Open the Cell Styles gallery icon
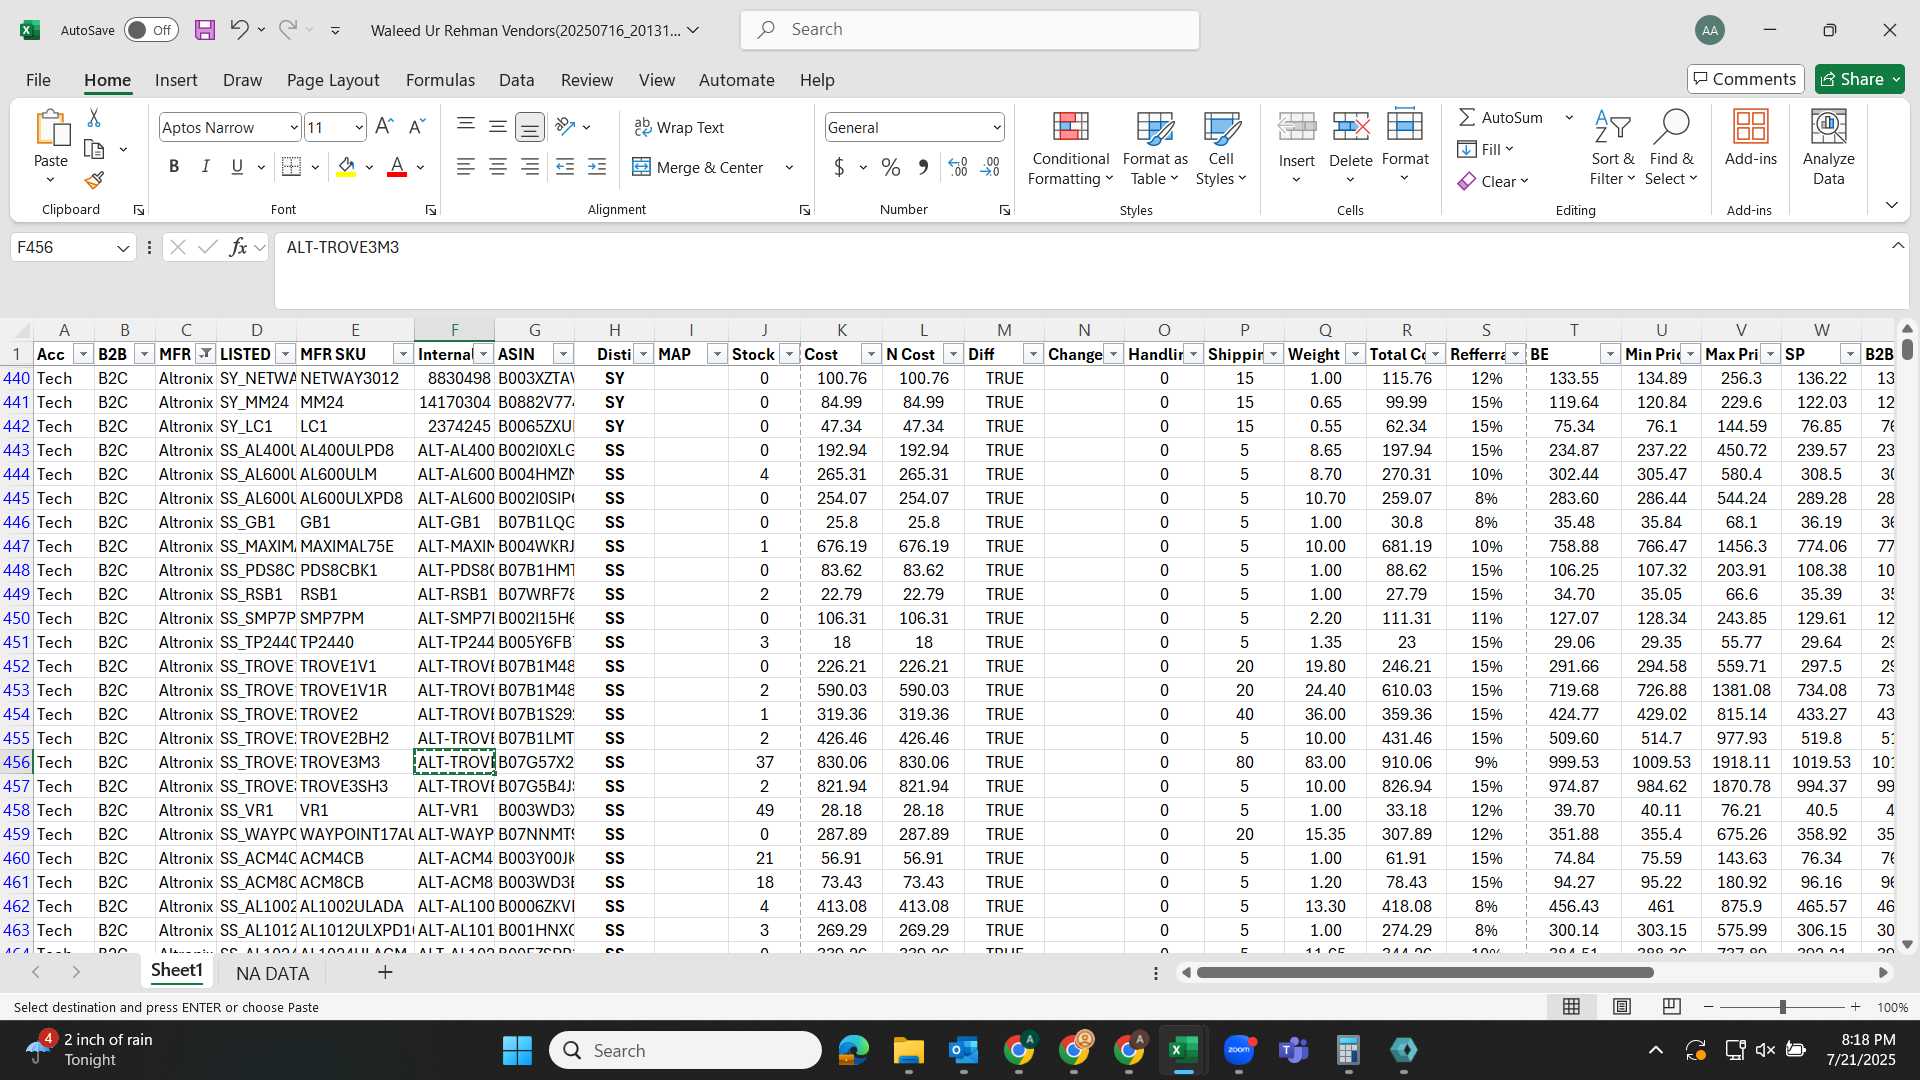 [x=1221, y=127]
